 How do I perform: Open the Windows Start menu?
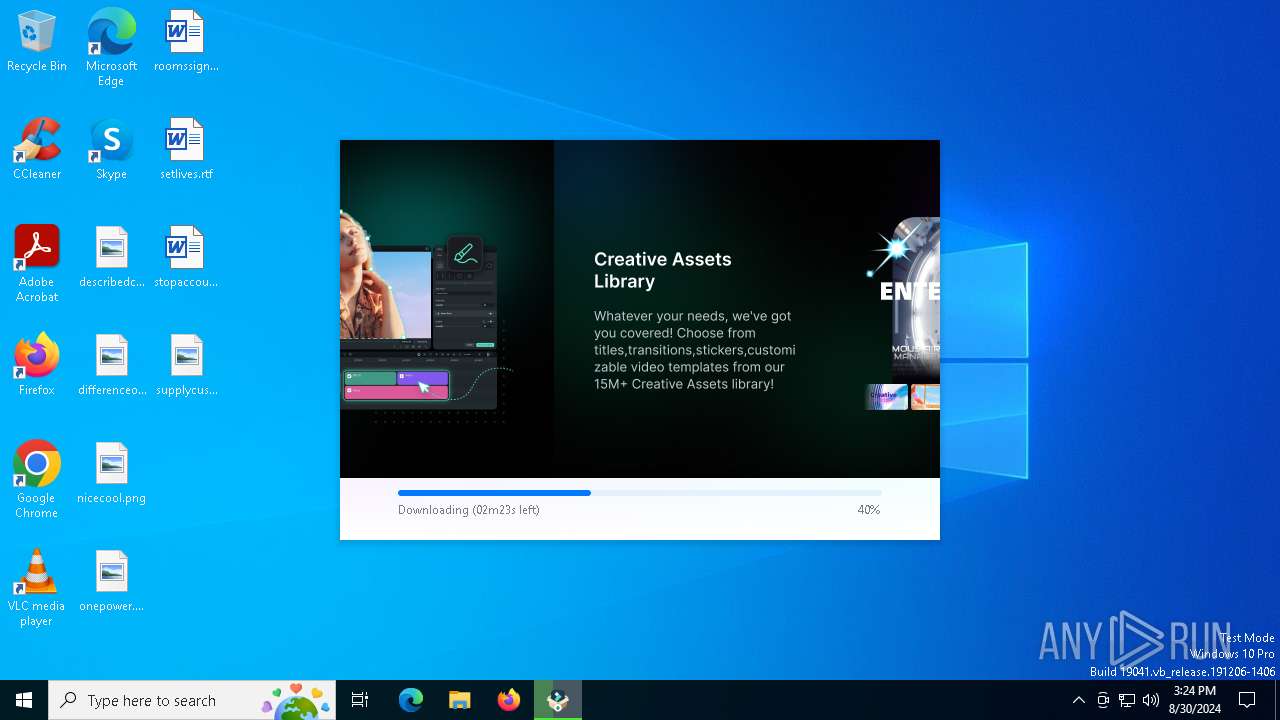click(24, 700)
